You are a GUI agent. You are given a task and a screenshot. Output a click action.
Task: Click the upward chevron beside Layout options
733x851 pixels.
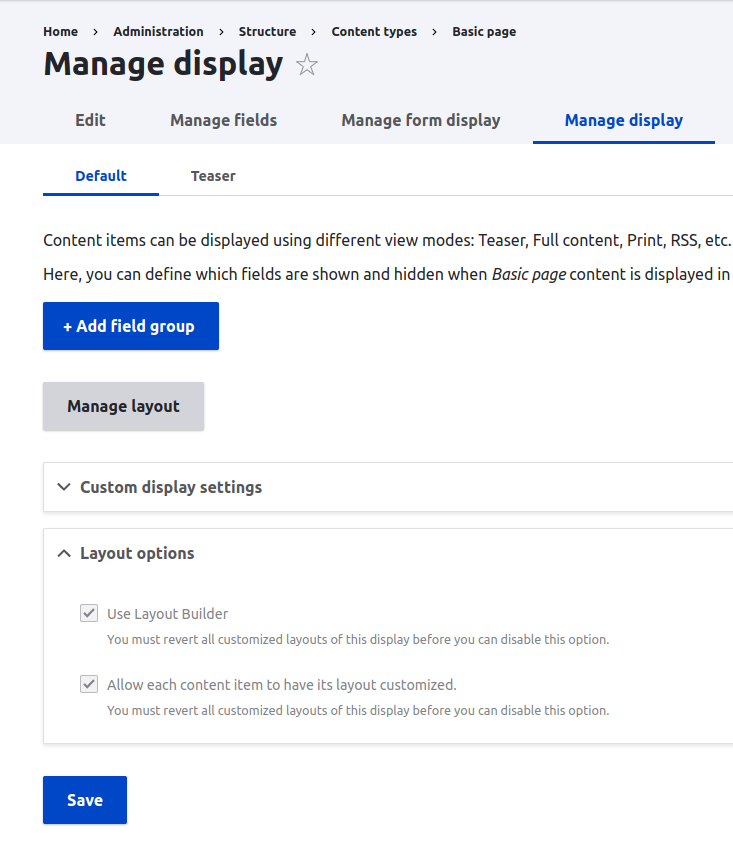(63, 553)
